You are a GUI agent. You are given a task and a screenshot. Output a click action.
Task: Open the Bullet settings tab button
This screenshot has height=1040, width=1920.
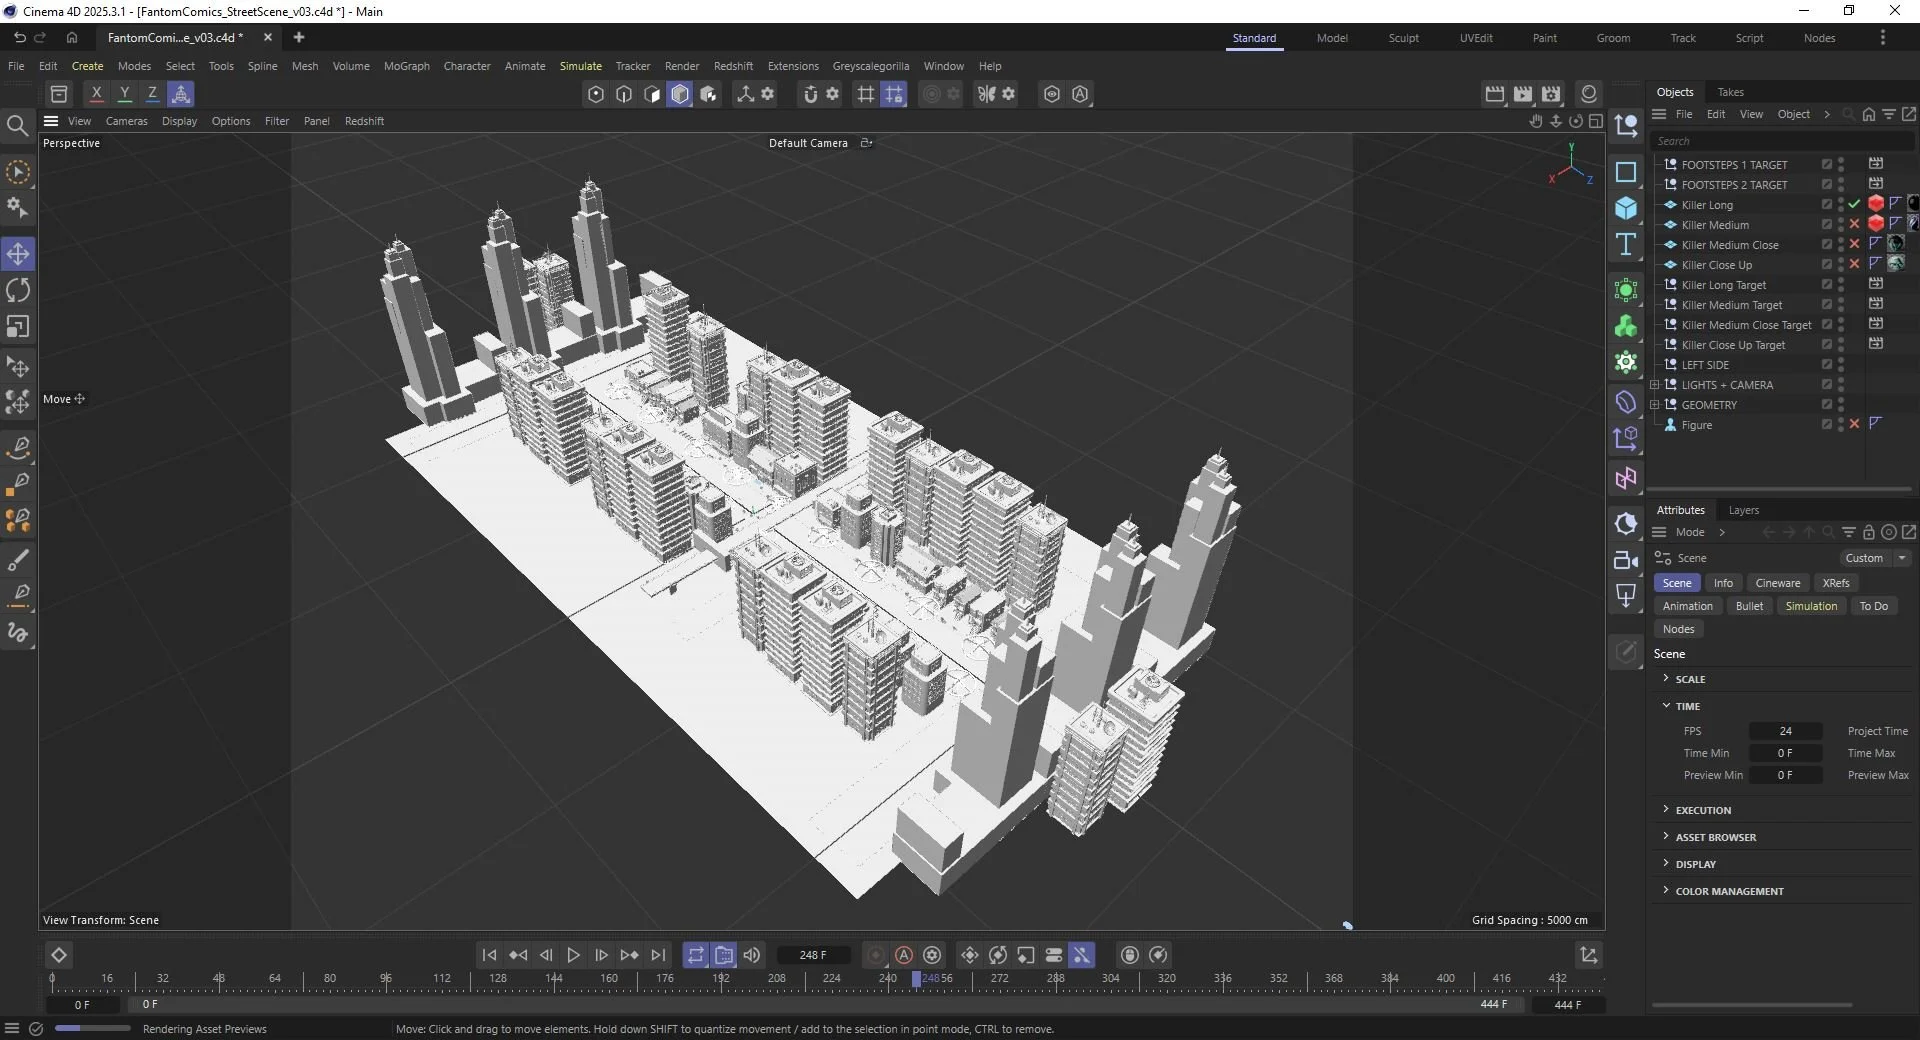coord(1749,606)
